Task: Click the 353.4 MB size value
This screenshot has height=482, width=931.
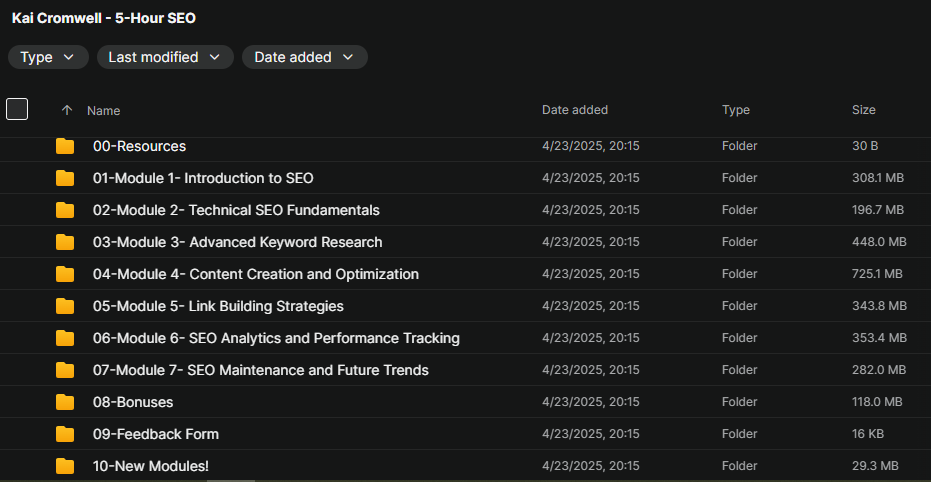Action: click(x=879, y=338)
